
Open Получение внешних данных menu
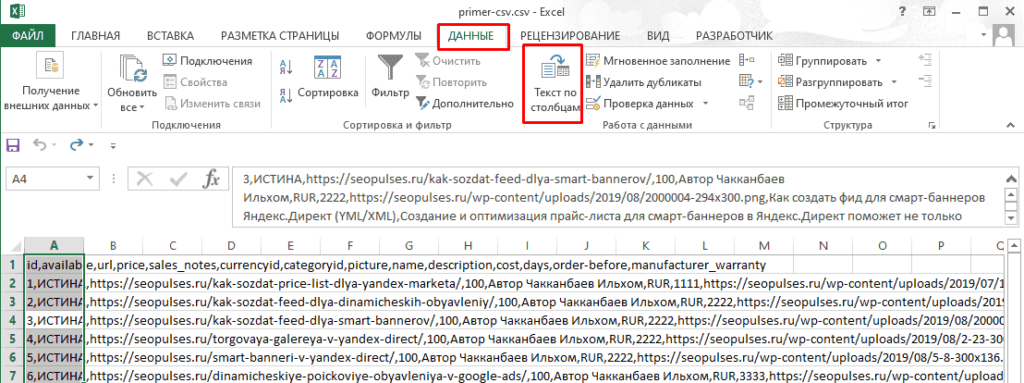click(50, 83)
